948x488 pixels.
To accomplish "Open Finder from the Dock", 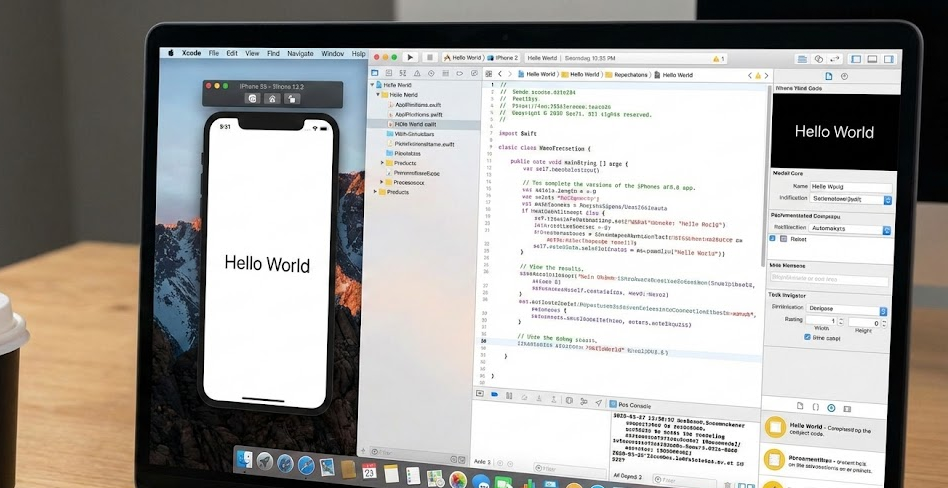I will [244, 460].
